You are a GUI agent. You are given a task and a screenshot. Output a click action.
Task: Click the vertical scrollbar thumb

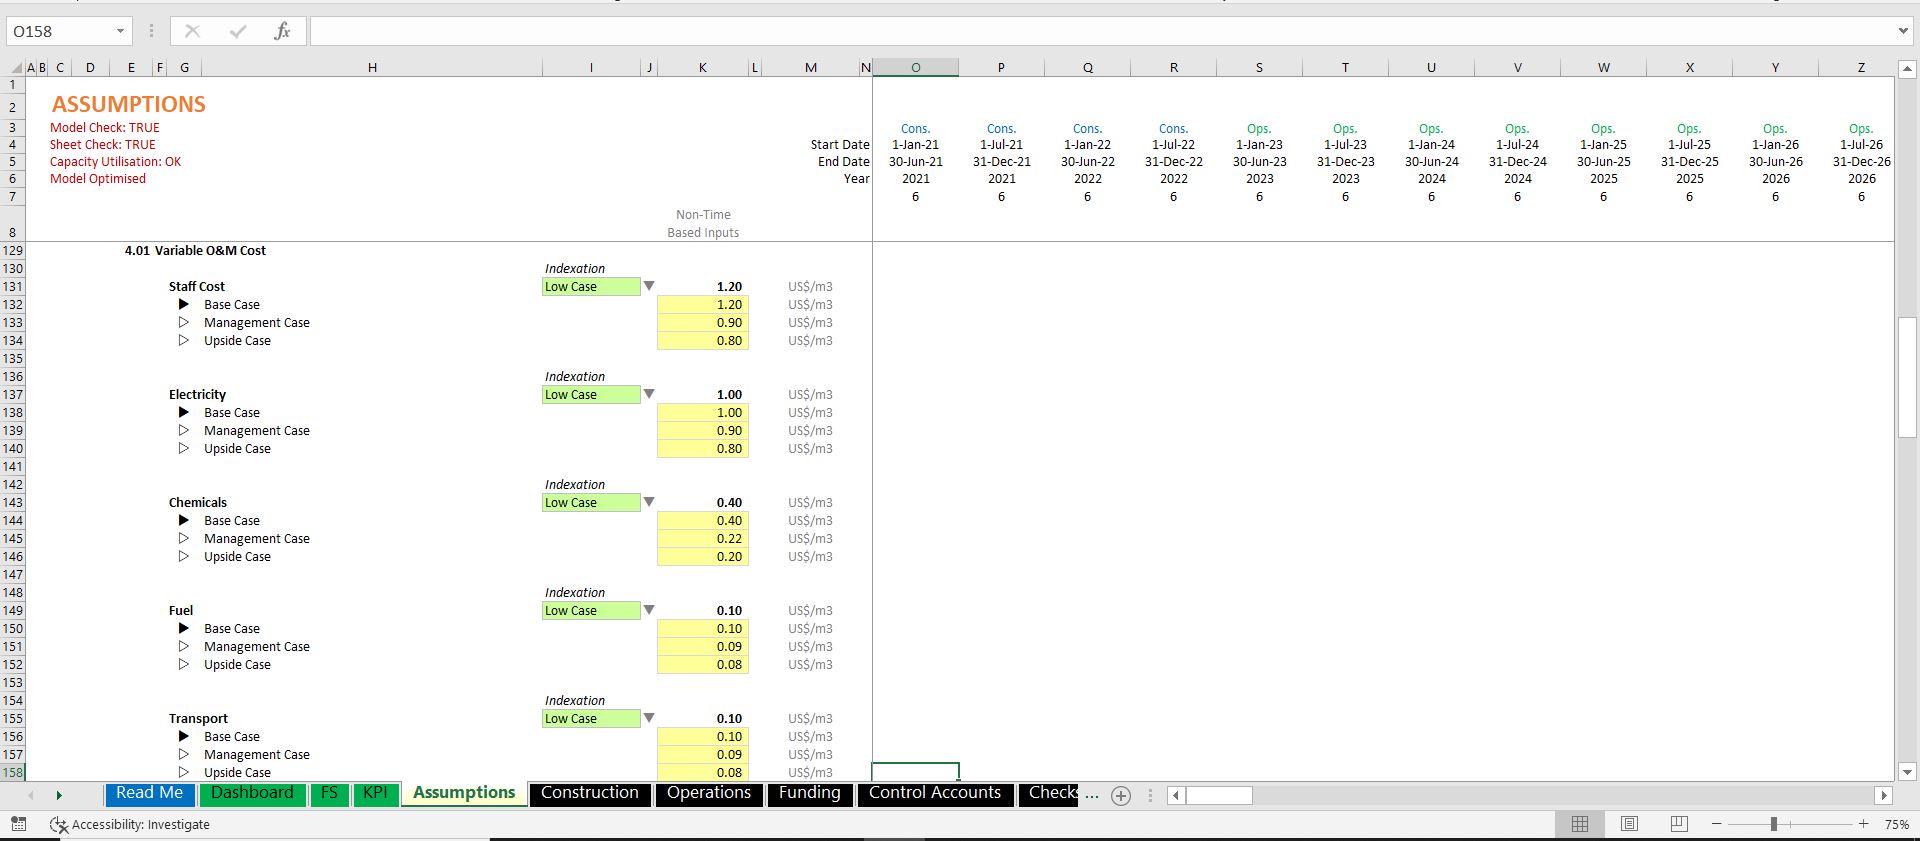click(x=1907, y=377)
